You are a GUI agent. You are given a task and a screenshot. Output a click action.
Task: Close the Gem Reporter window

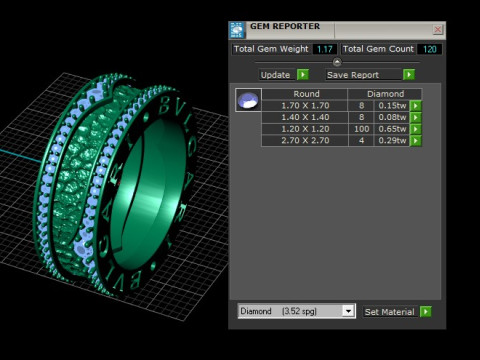tap(438, 29)
